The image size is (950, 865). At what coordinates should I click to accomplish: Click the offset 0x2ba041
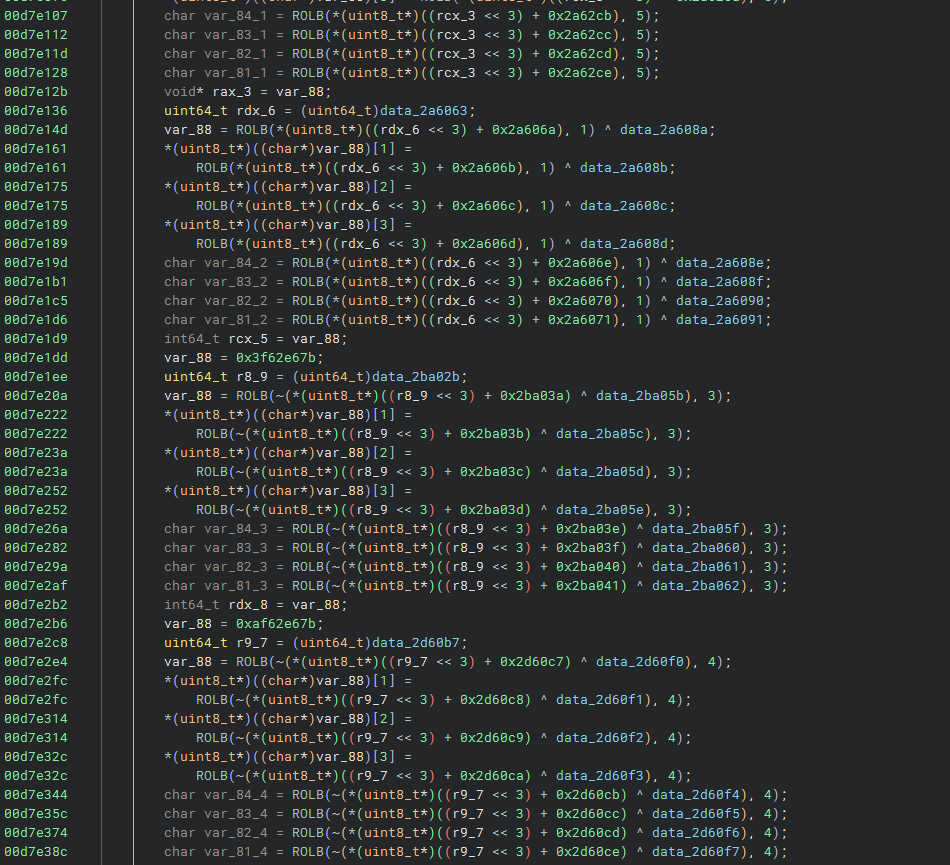click(588, 586)
